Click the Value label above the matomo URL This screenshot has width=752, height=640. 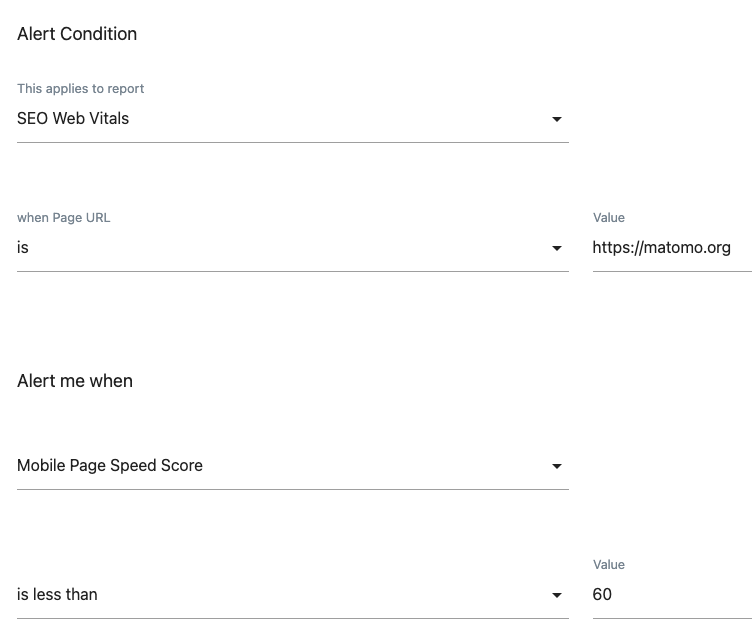pyautogui.click(x=608, y=218)
